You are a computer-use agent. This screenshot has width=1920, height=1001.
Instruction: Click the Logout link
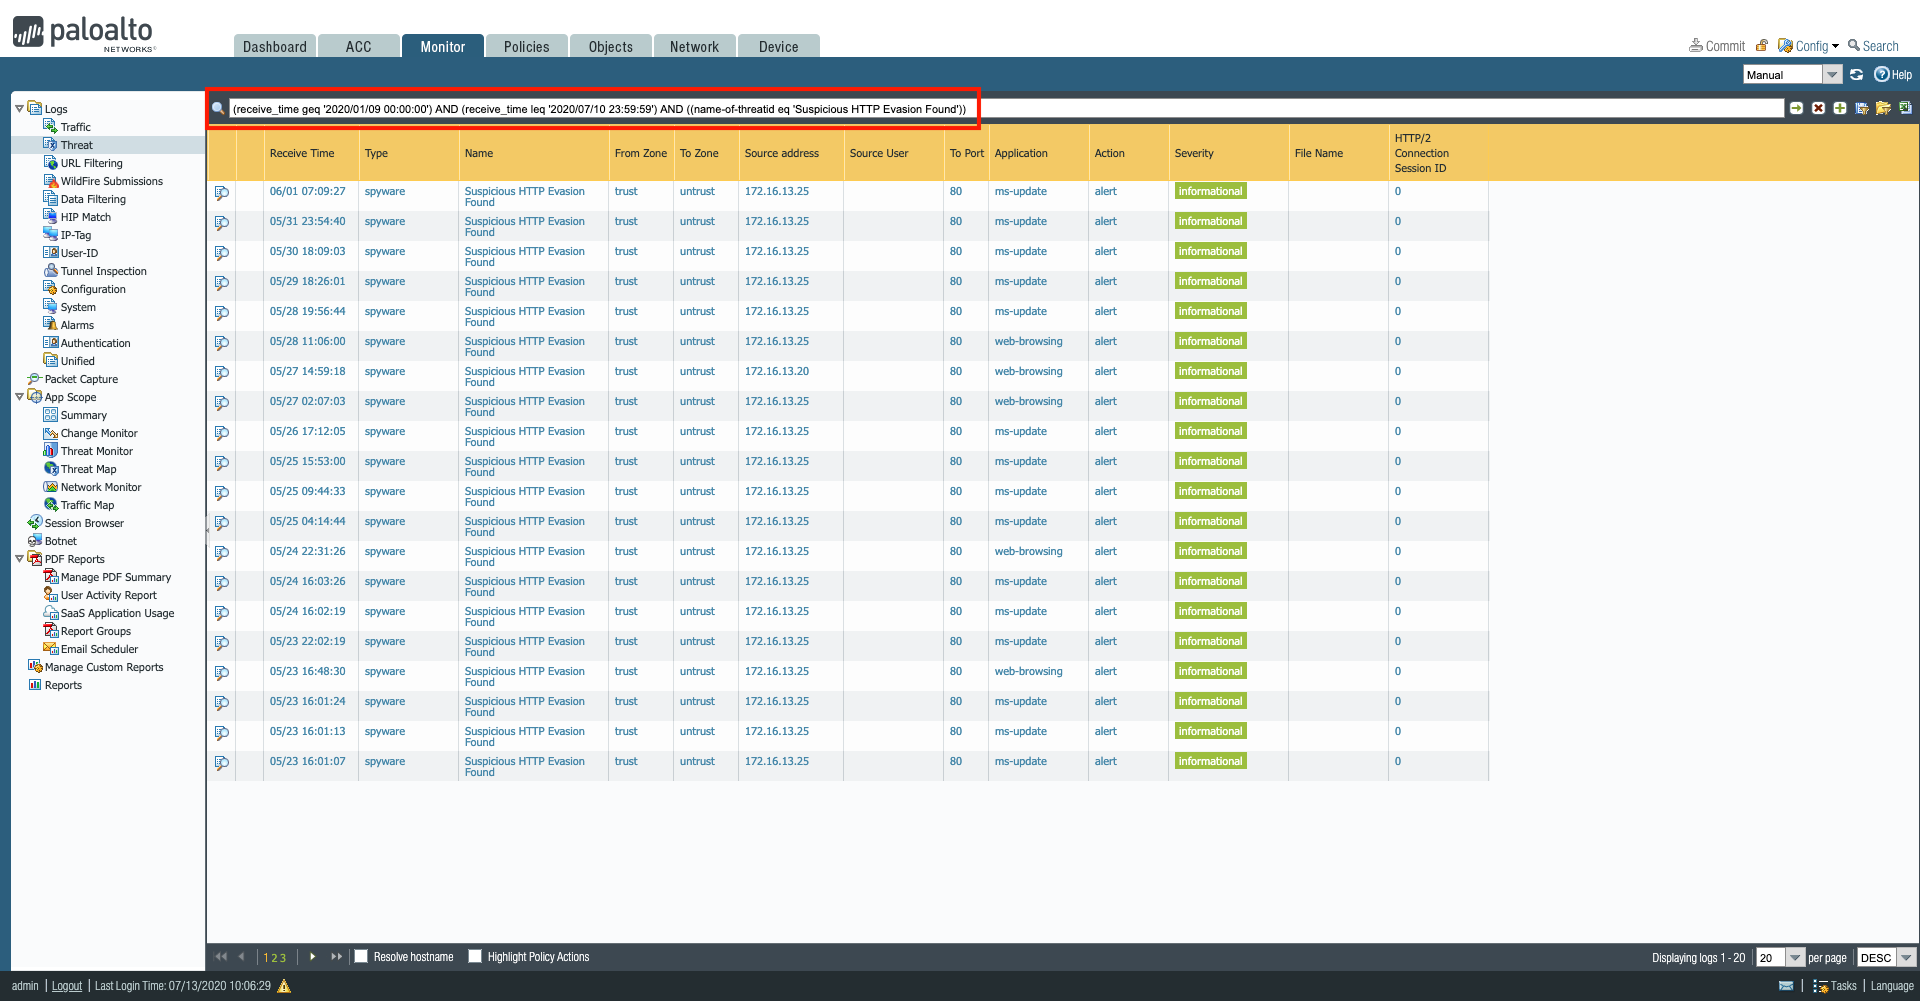point(65,986)
